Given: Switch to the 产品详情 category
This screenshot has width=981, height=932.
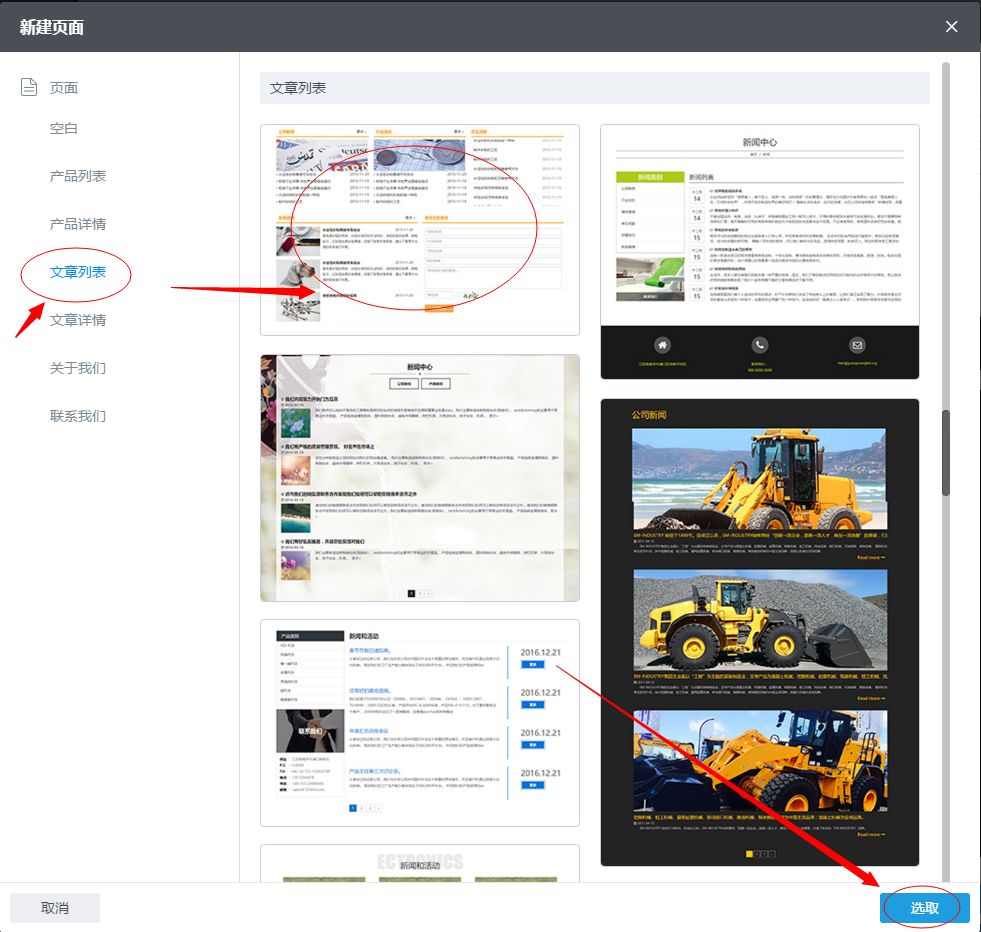Looking at the screenshot, I should click(x=78, y=224).
